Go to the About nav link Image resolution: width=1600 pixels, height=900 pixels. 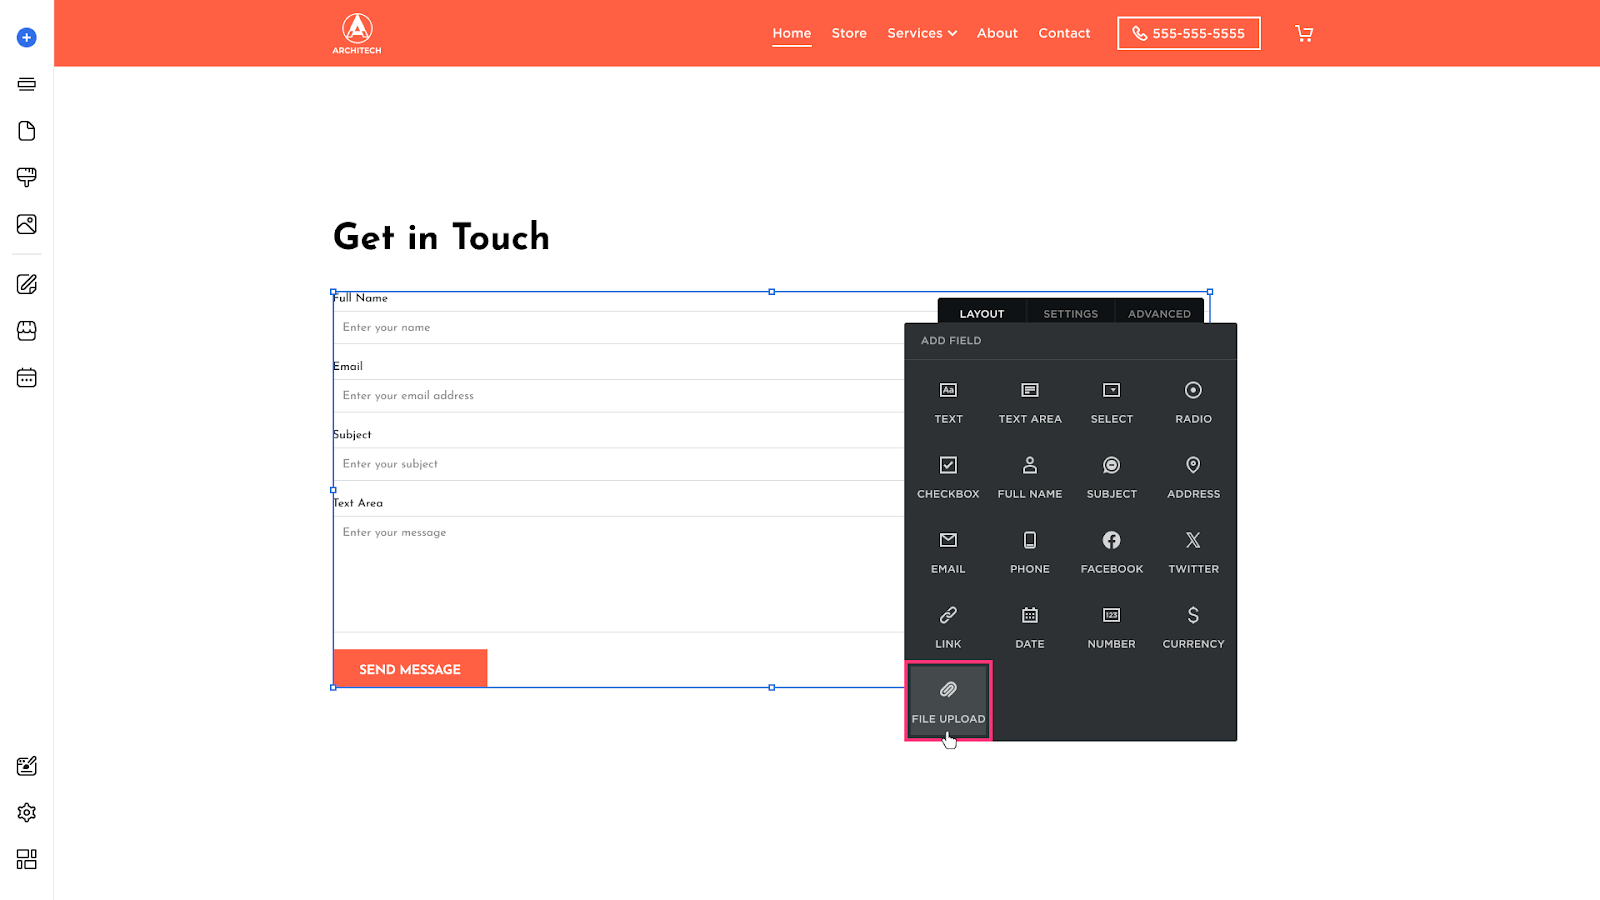[x=997, y=33]
